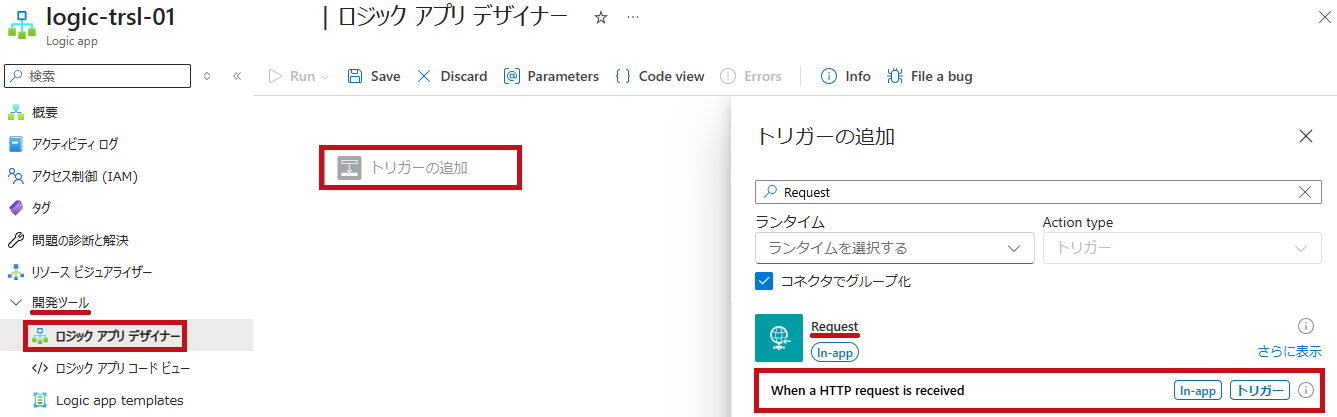
Task: Click the トリガーの追加 node on the canvas
Action: [420, 167]
